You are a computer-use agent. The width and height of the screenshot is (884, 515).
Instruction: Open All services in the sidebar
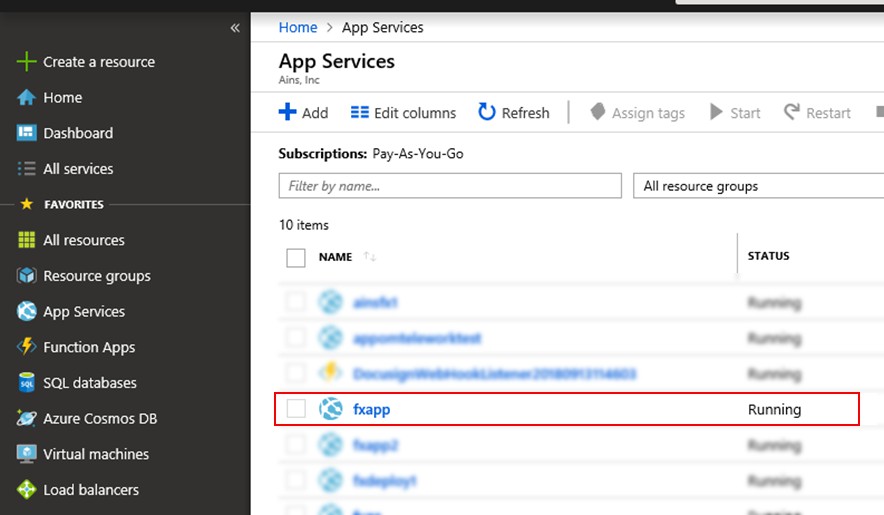[78, 169]
